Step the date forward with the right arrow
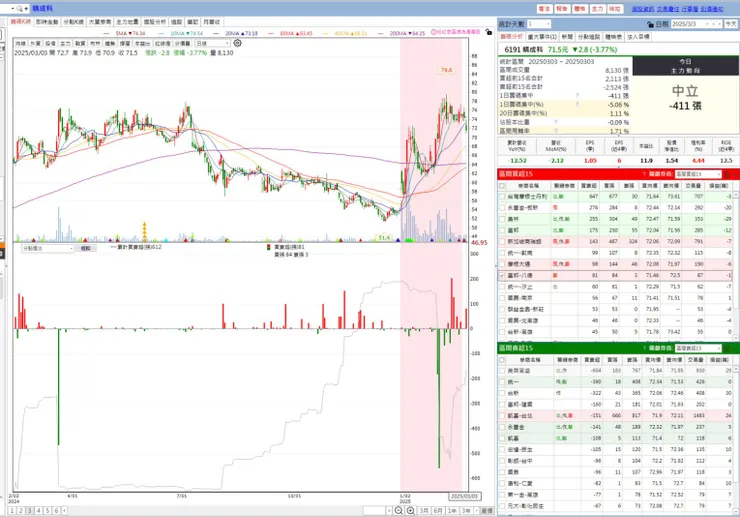The width and height of the screenshot is (740, 517). (x=719, y=24)
